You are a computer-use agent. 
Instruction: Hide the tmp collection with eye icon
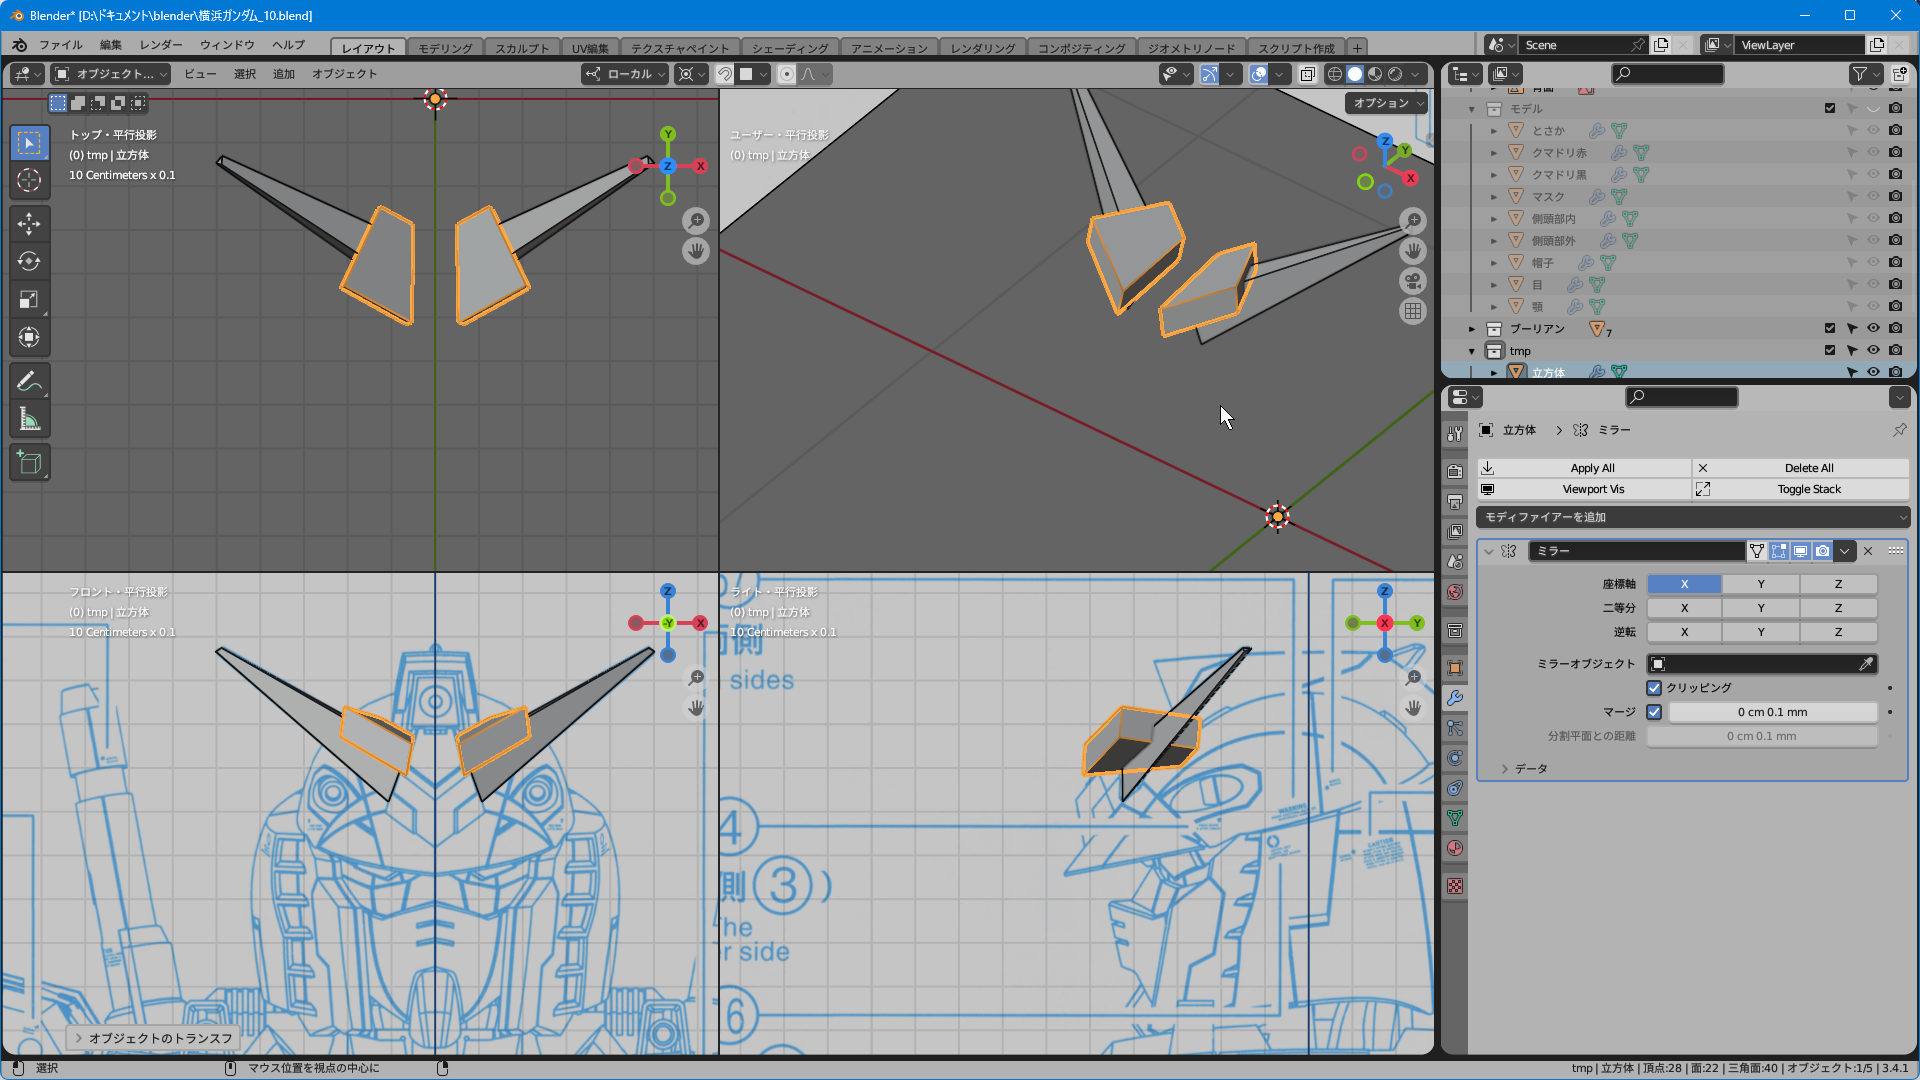pyautogui.click(x=1873, y=350)
